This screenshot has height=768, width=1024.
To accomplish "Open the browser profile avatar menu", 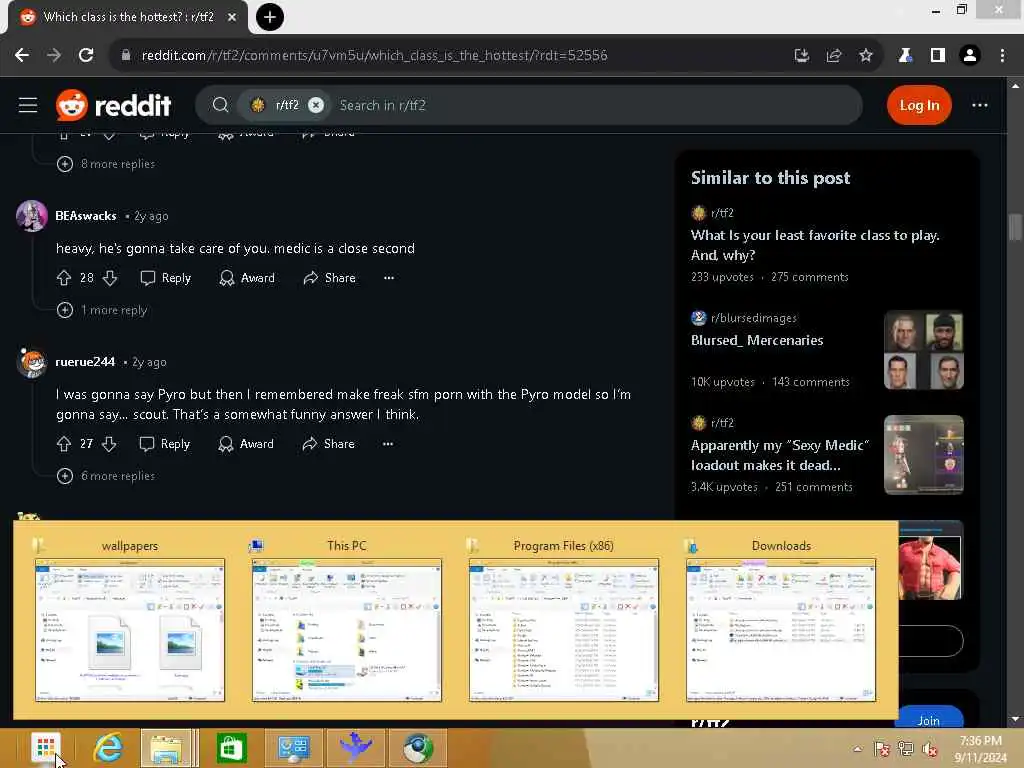I will tap(970, 56).
